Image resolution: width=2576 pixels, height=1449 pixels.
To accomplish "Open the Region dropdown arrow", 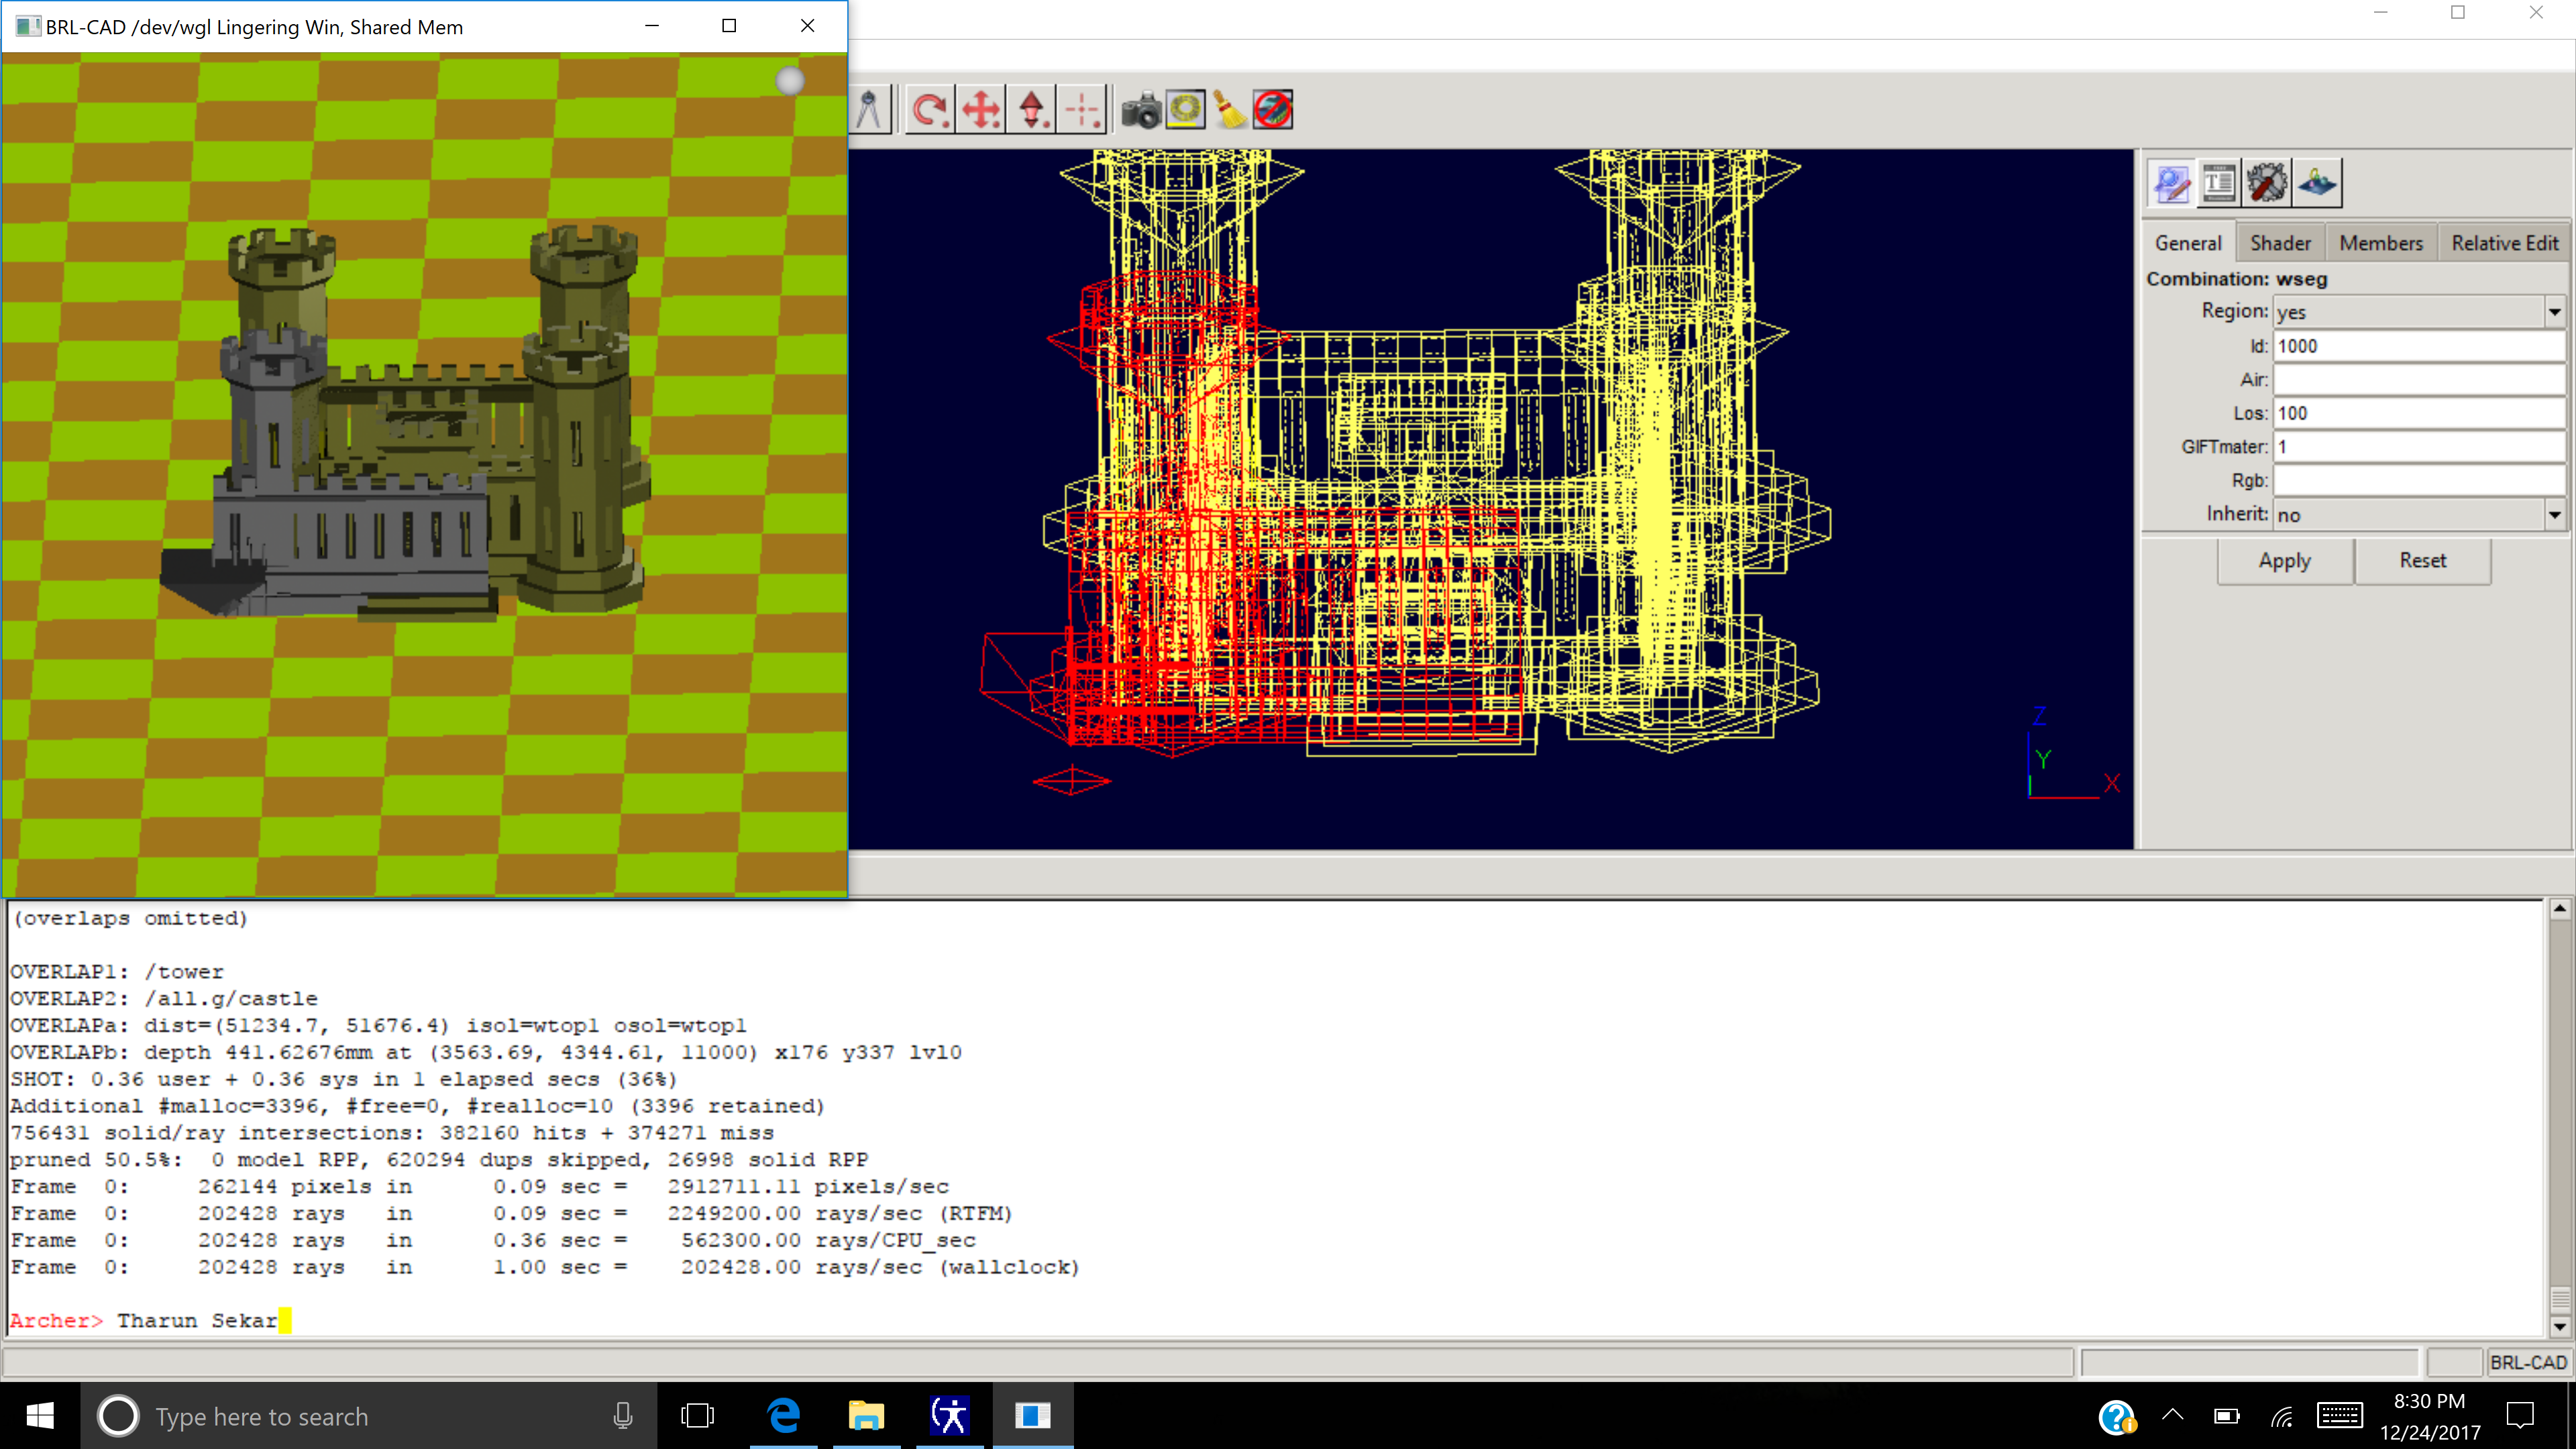I will (x=2554, y=312).
